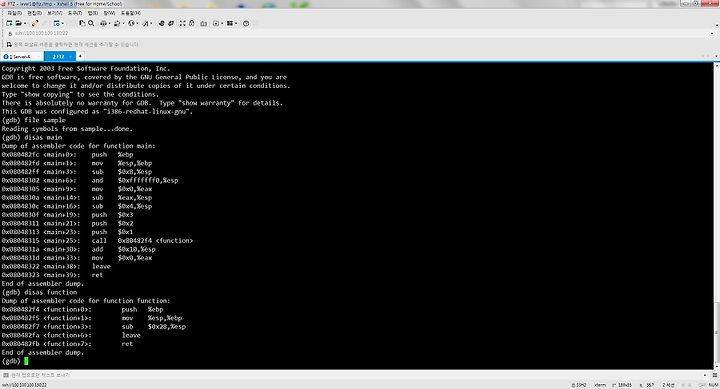Click the Find magnifier icon
Image resolution: width=720 pixels, height=389 pixels.
coord(91,23)
